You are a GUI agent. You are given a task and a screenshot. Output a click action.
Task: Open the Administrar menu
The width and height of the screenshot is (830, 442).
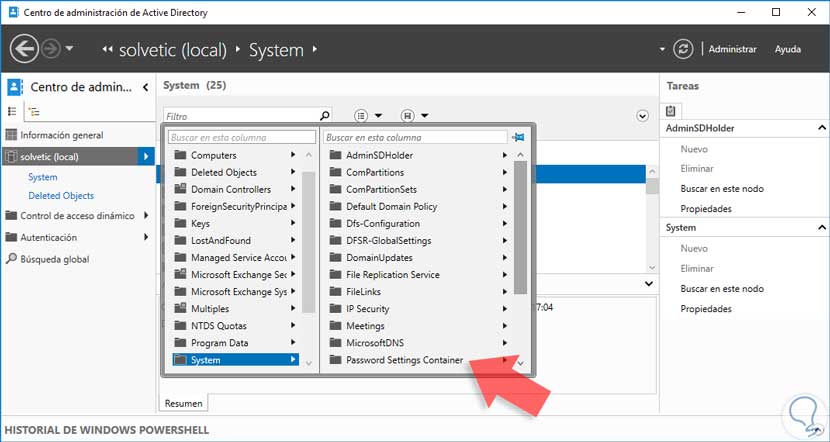click(733, 49)
